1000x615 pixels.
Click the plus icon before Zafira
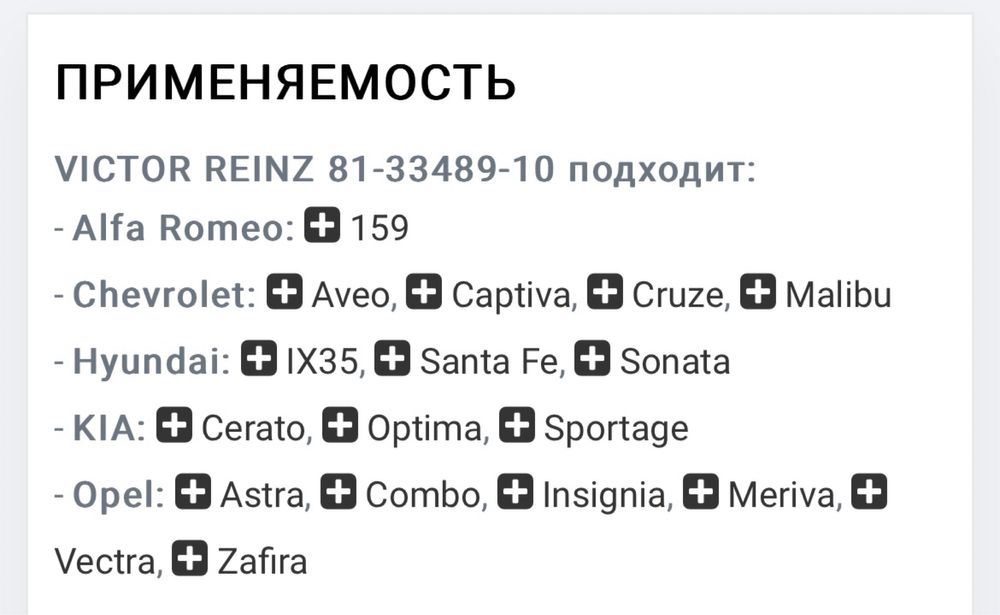(190, 560)
